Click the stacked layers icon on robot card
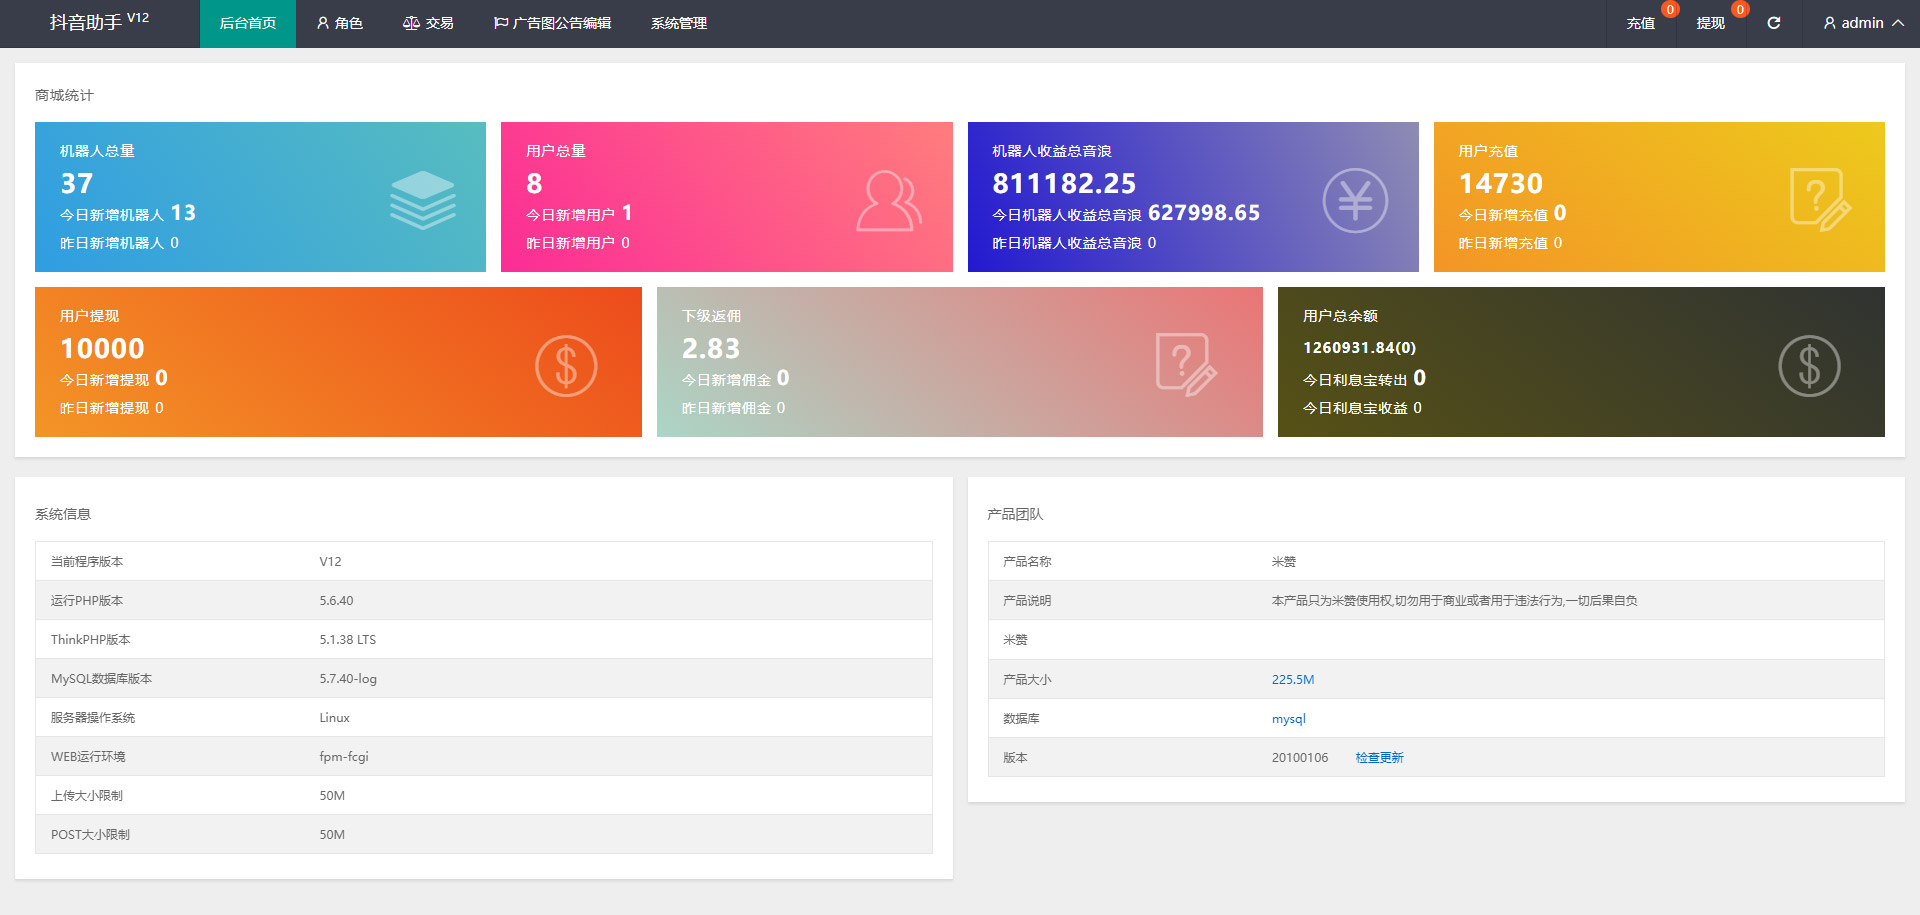 (422, 199)
